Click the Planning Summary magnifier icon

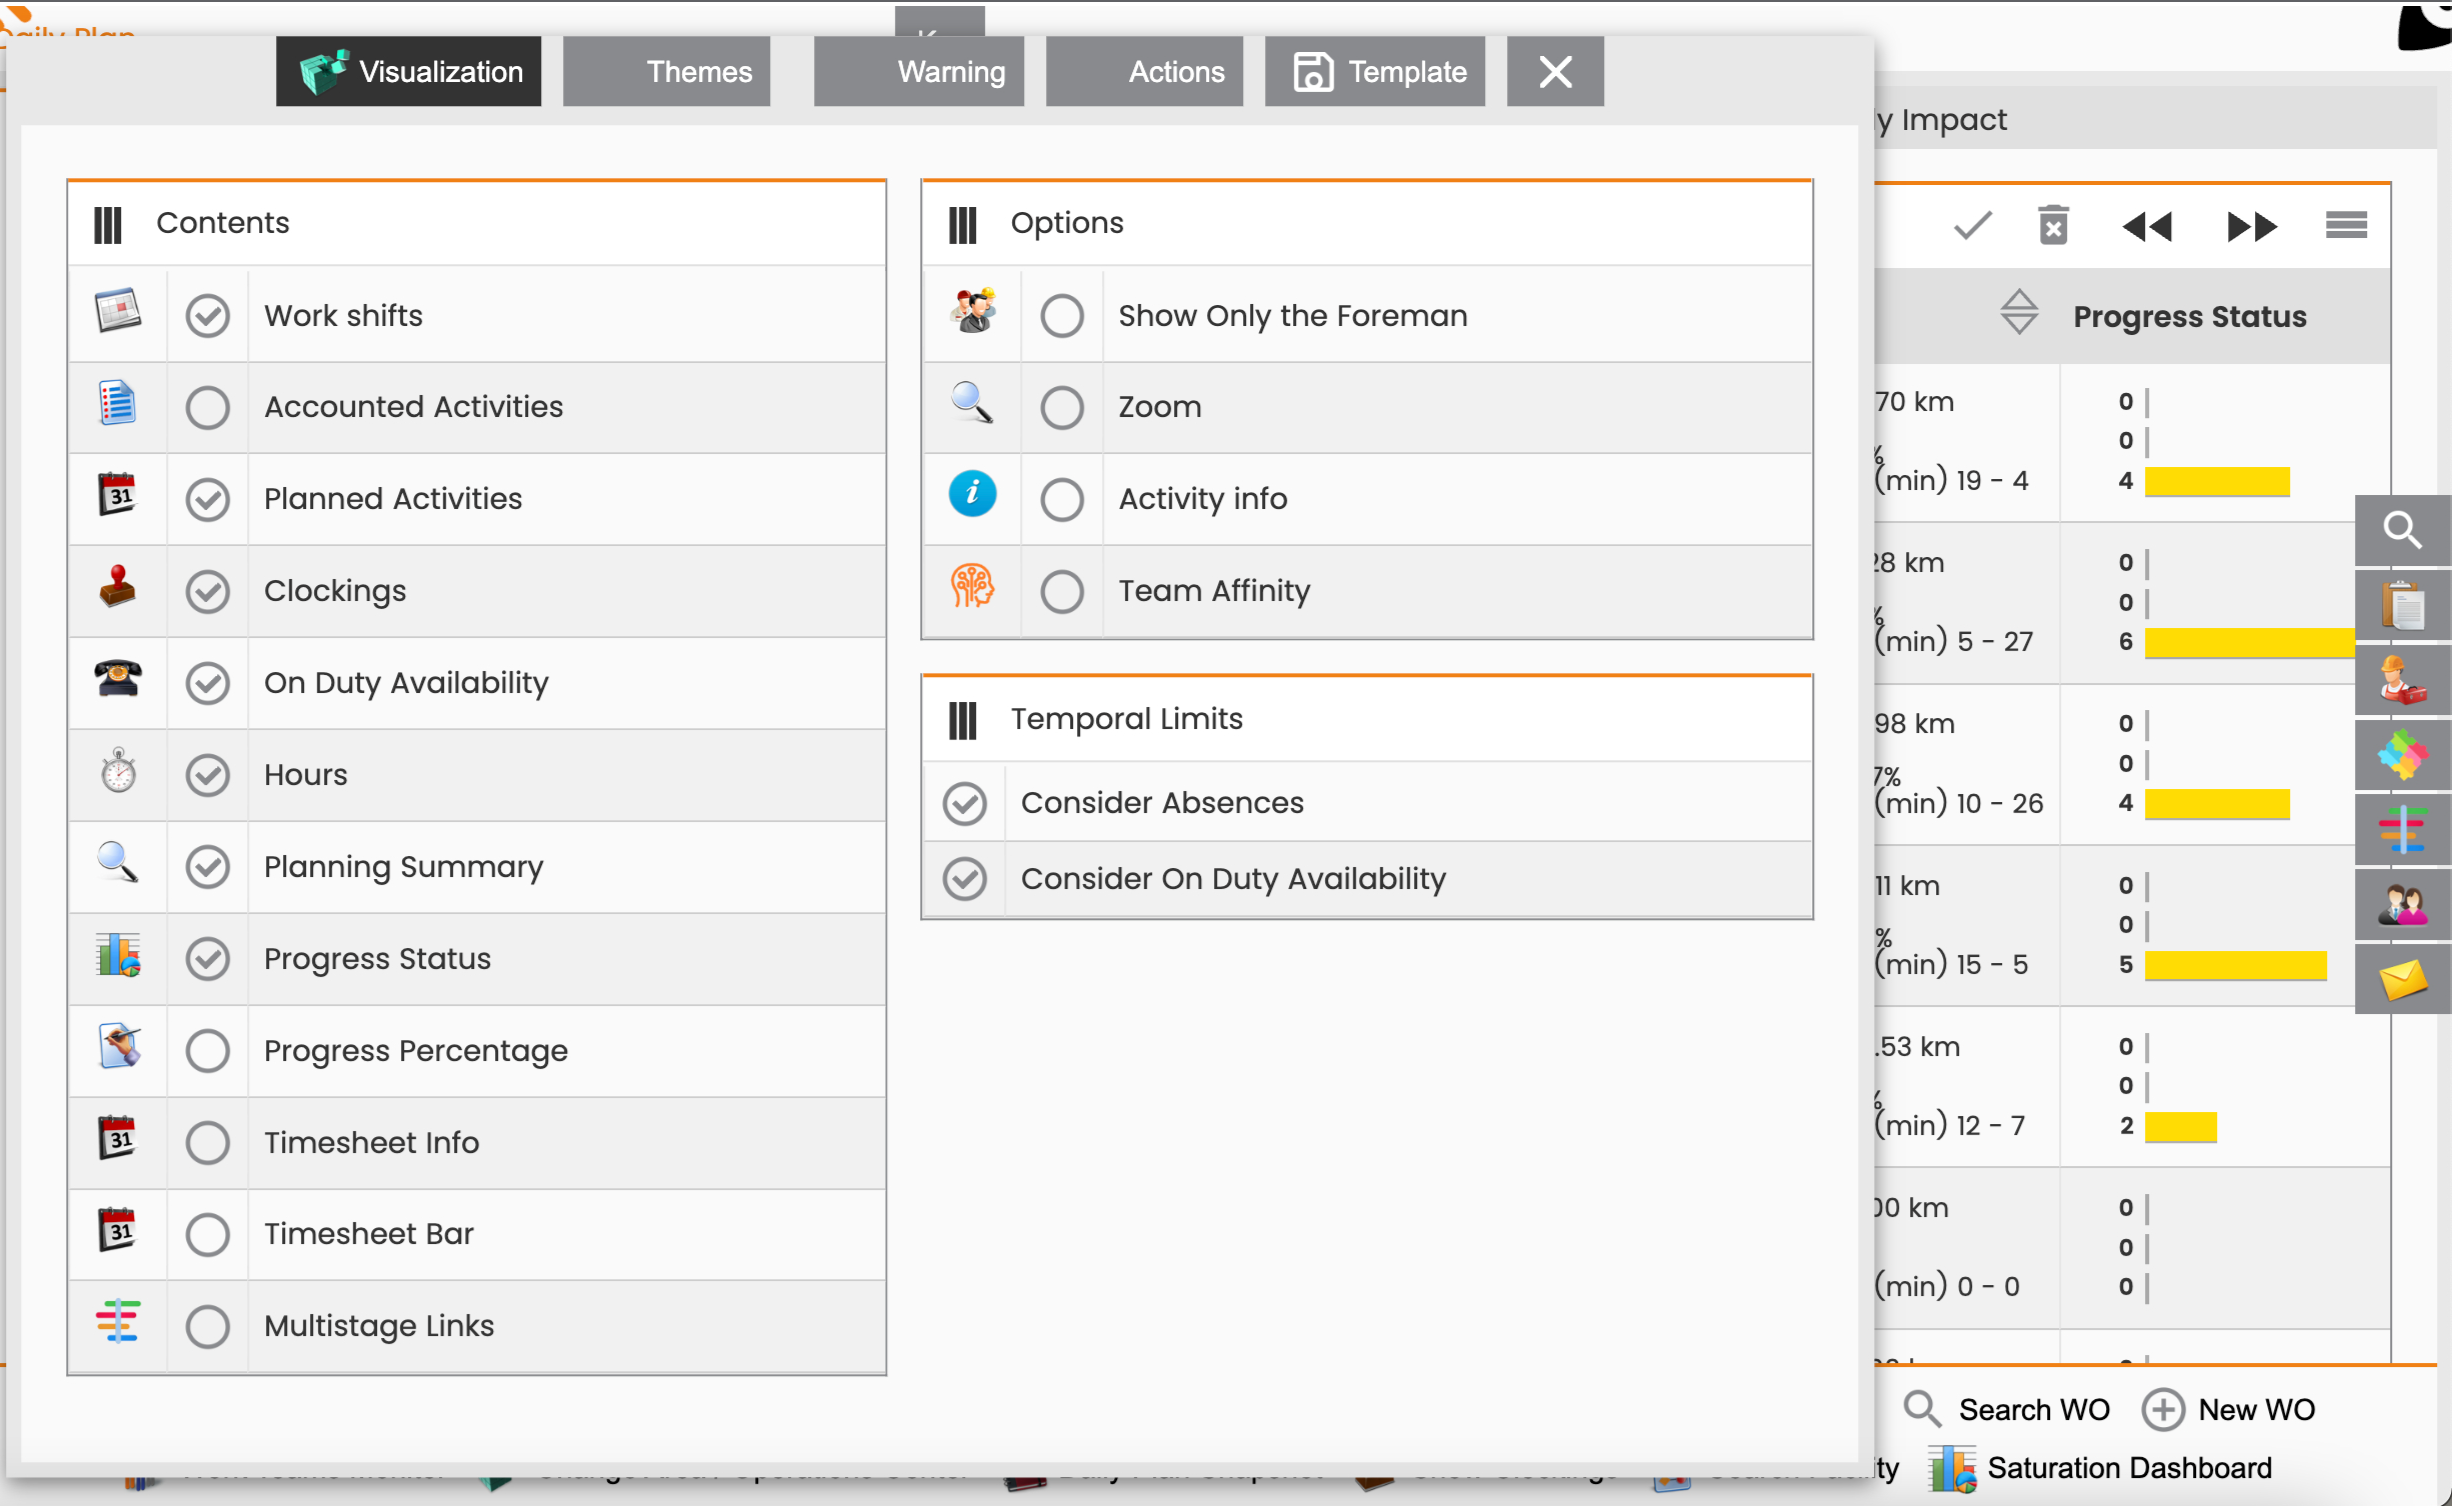pyautogui.click(x=118, y=863)
